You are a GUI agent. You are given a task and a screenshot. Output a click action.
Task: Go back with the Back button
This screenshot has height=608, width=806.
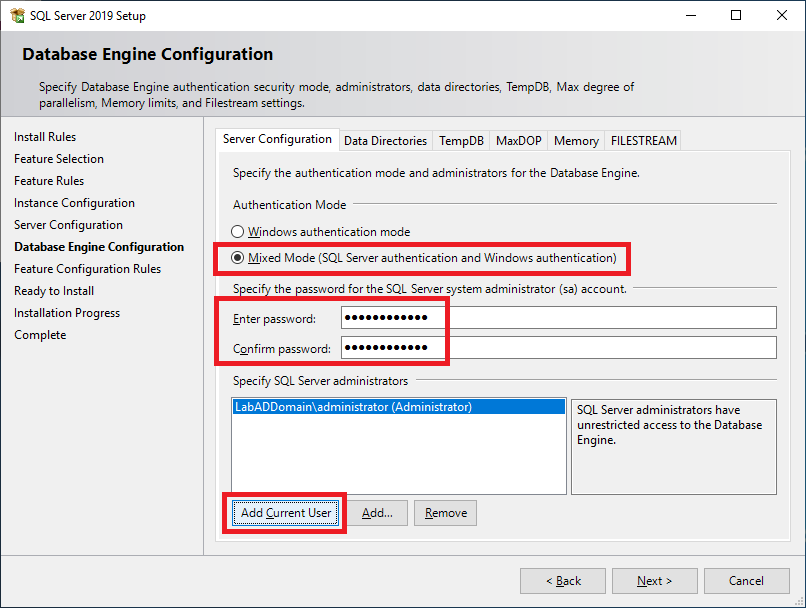[562, 581]
